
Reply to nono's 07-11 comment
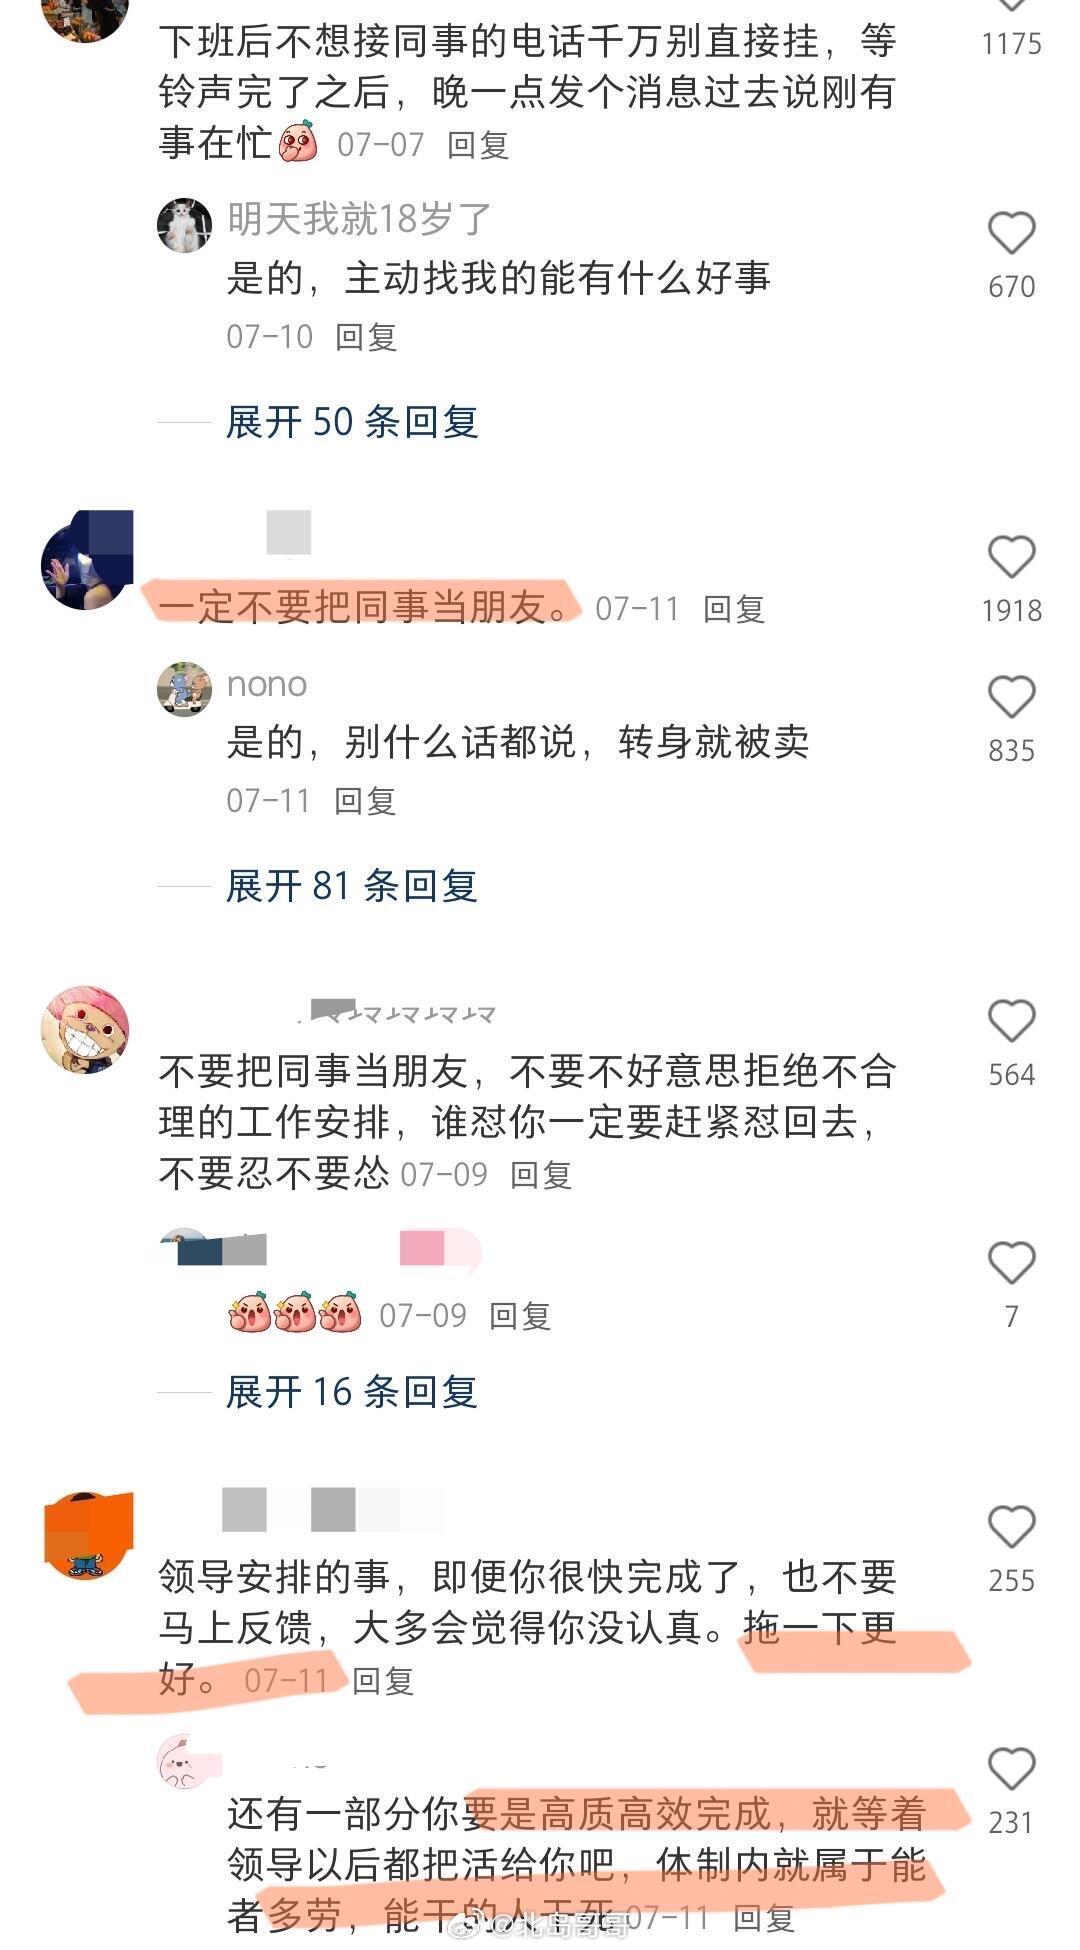tap(366, 801)
